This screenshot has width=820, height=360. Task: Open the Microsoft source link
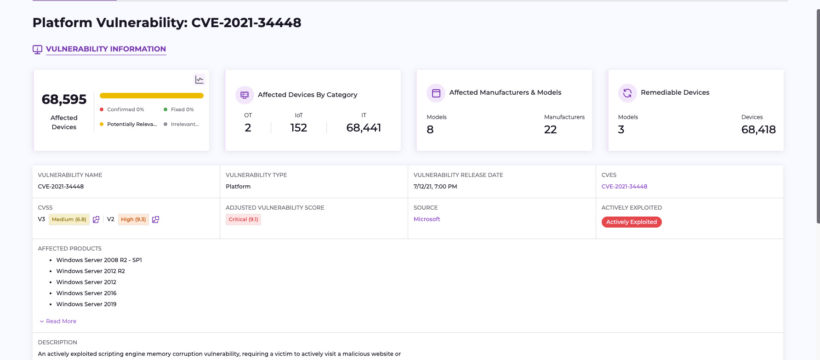pos(427,219)
